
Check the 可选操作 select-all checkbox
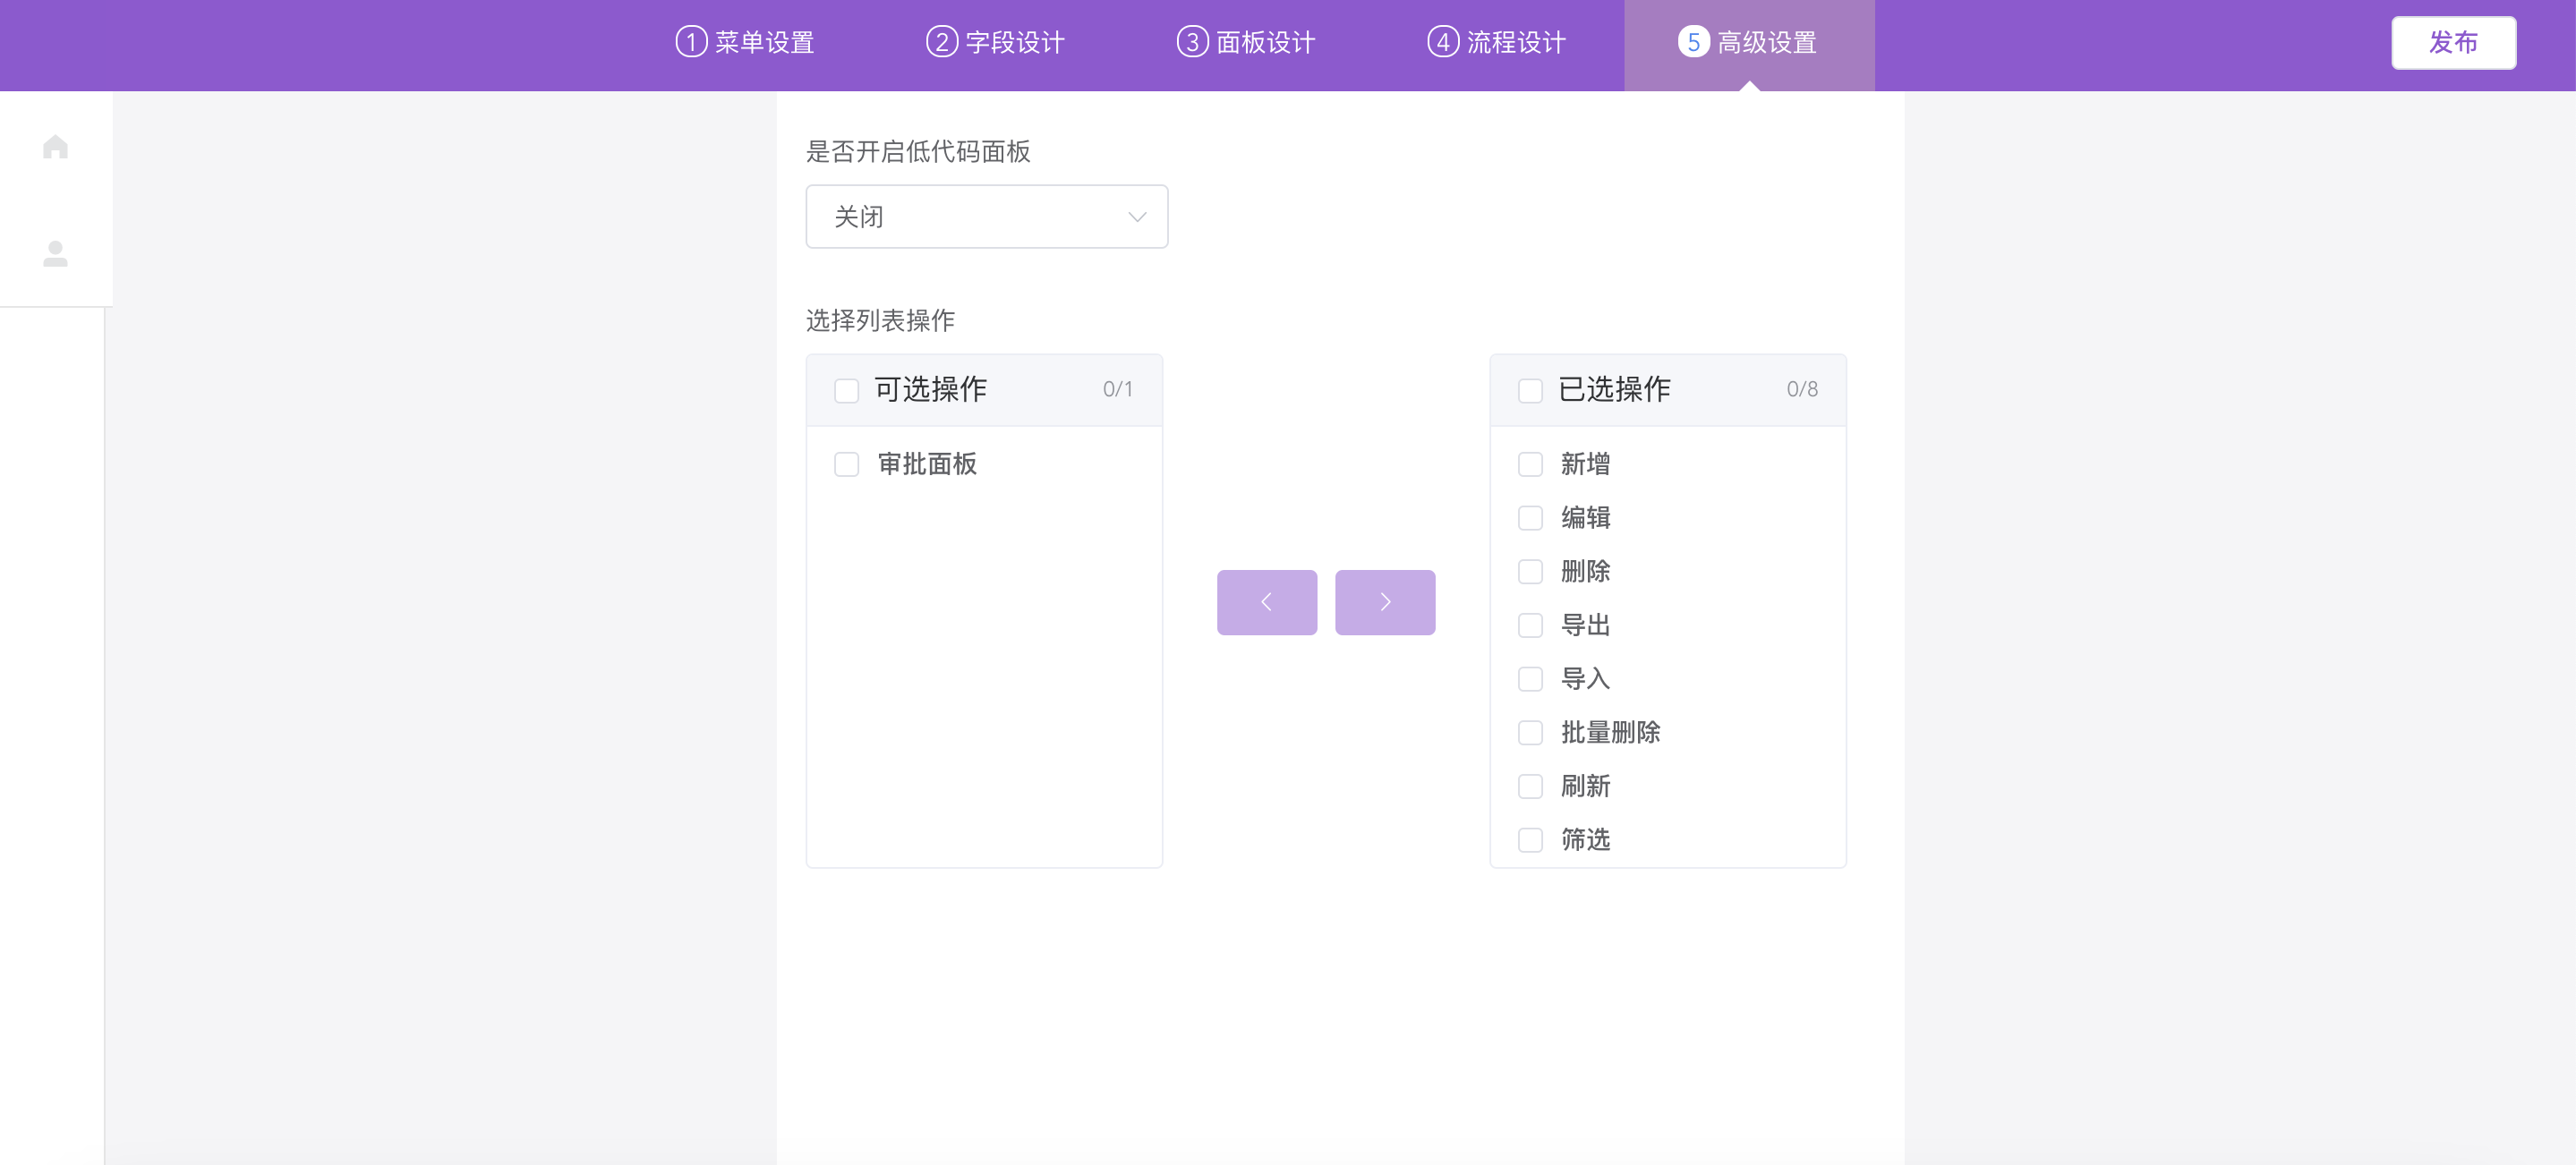coord(846,390)
